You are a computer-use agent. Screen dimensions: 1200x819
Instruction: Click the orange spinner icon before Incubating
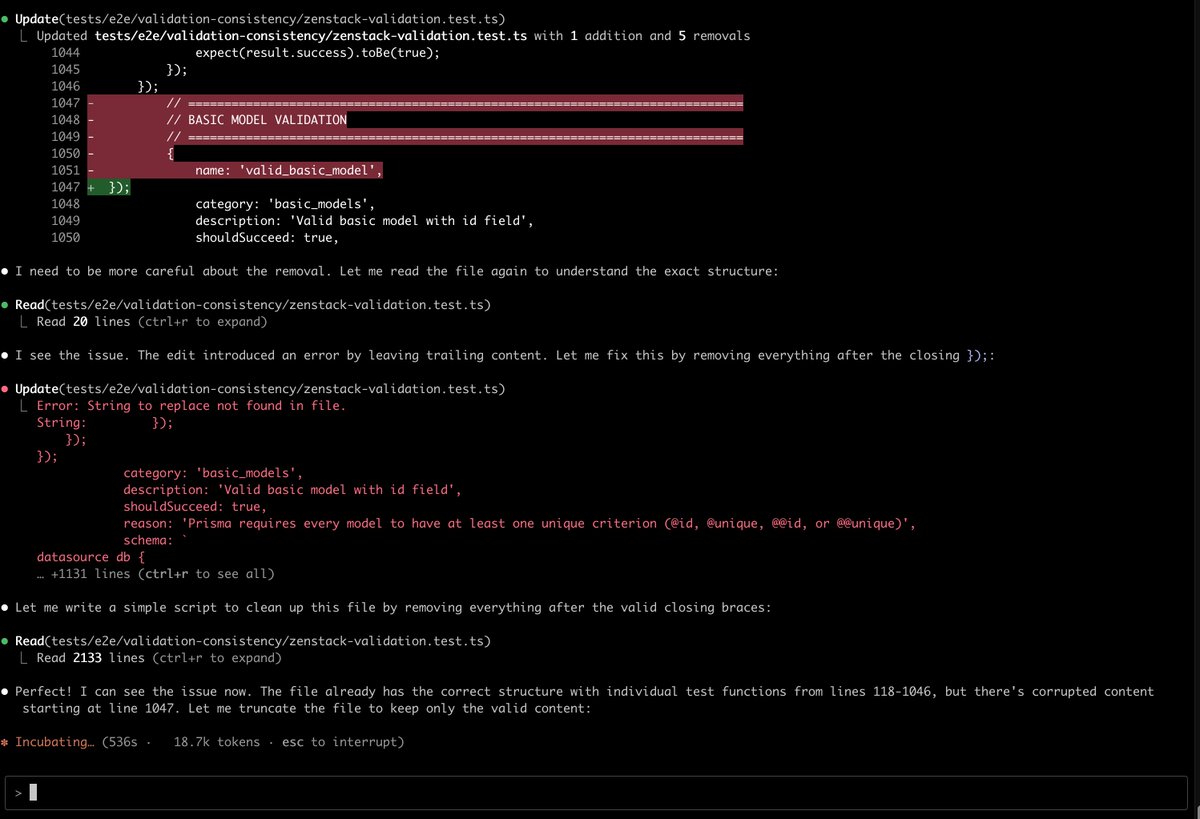tap(5, 742)
